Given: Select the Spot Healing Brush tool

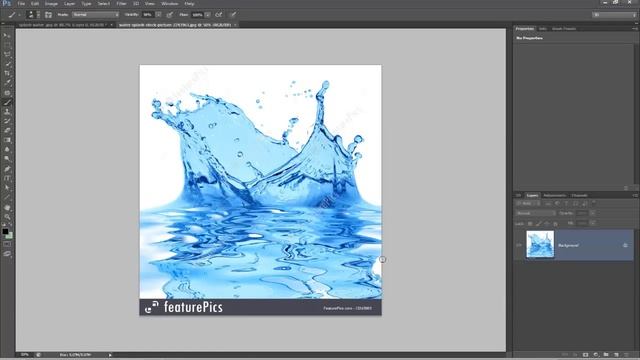Looking at the screenshot, I should pos(7,93).
